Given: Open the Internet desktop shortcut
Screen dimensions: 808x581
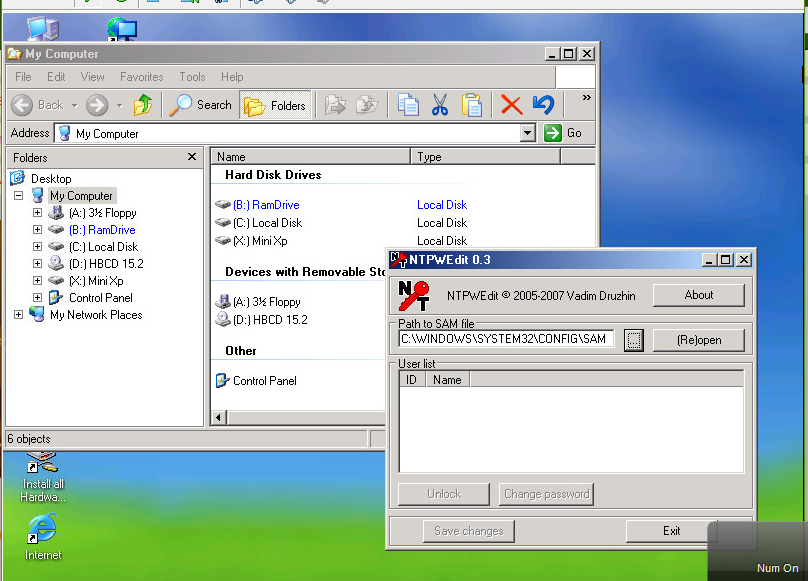Looking at the screenshot, I should point(42,528).
